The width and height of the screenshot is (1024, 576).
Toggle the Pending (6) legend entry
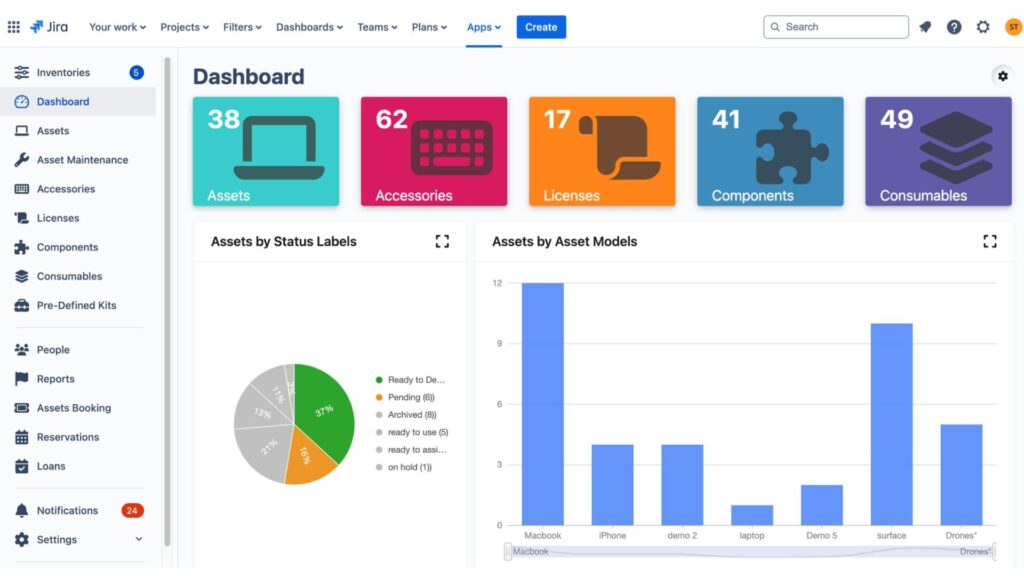[405, 397]
